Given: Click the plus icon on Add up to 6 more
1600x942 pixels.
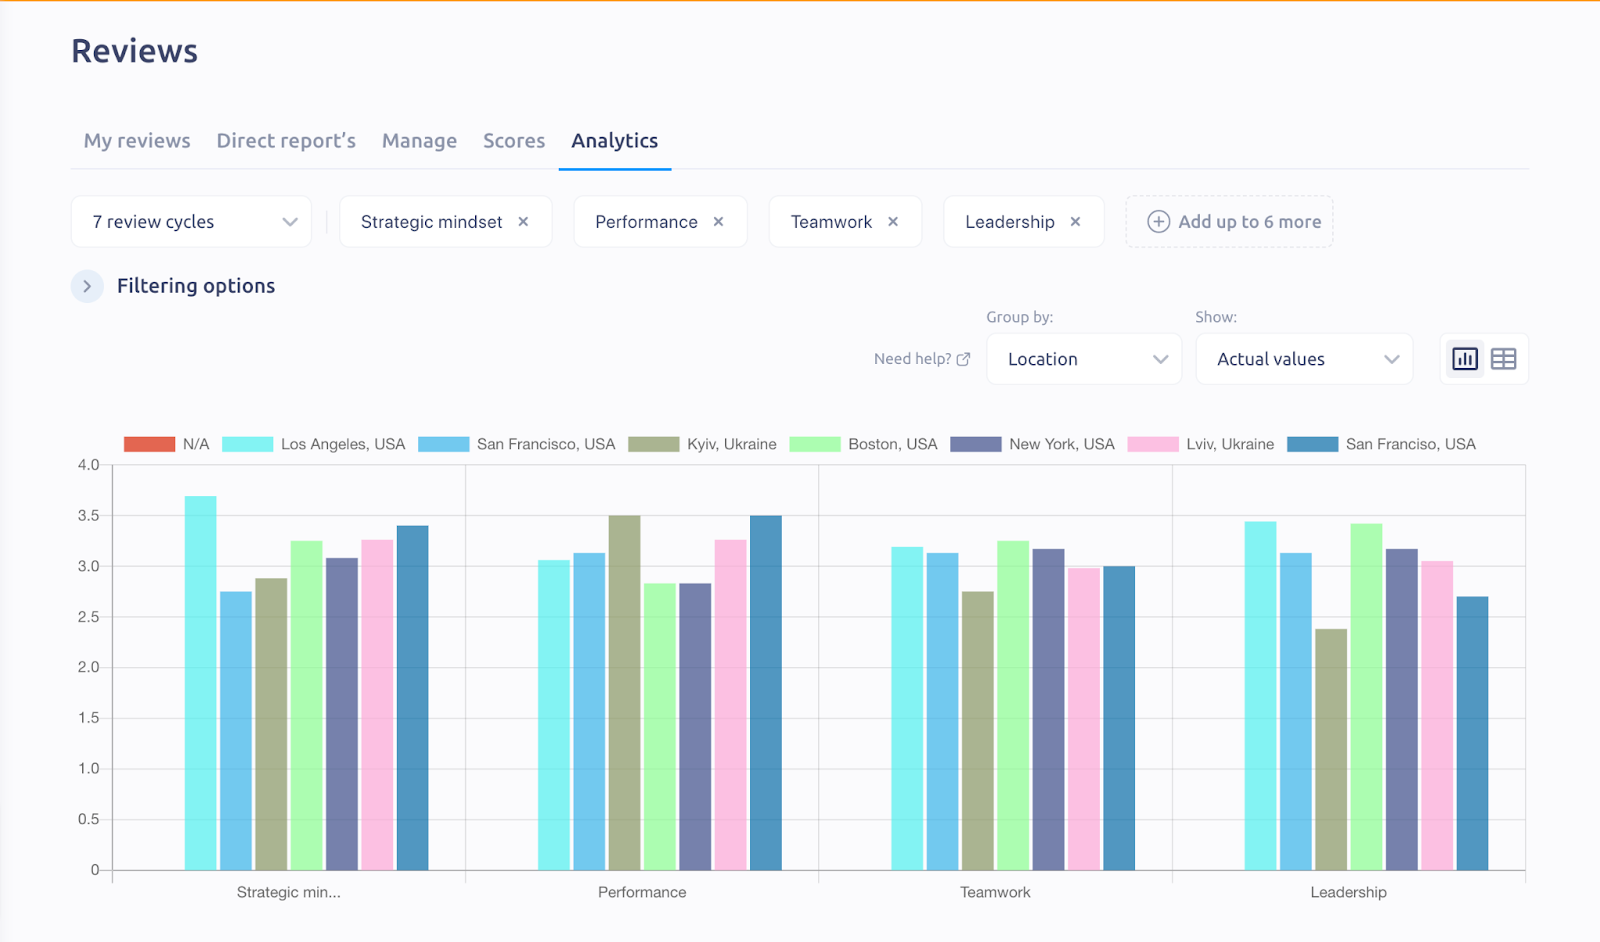Looking at the screenshot, I should (1158, 221).
